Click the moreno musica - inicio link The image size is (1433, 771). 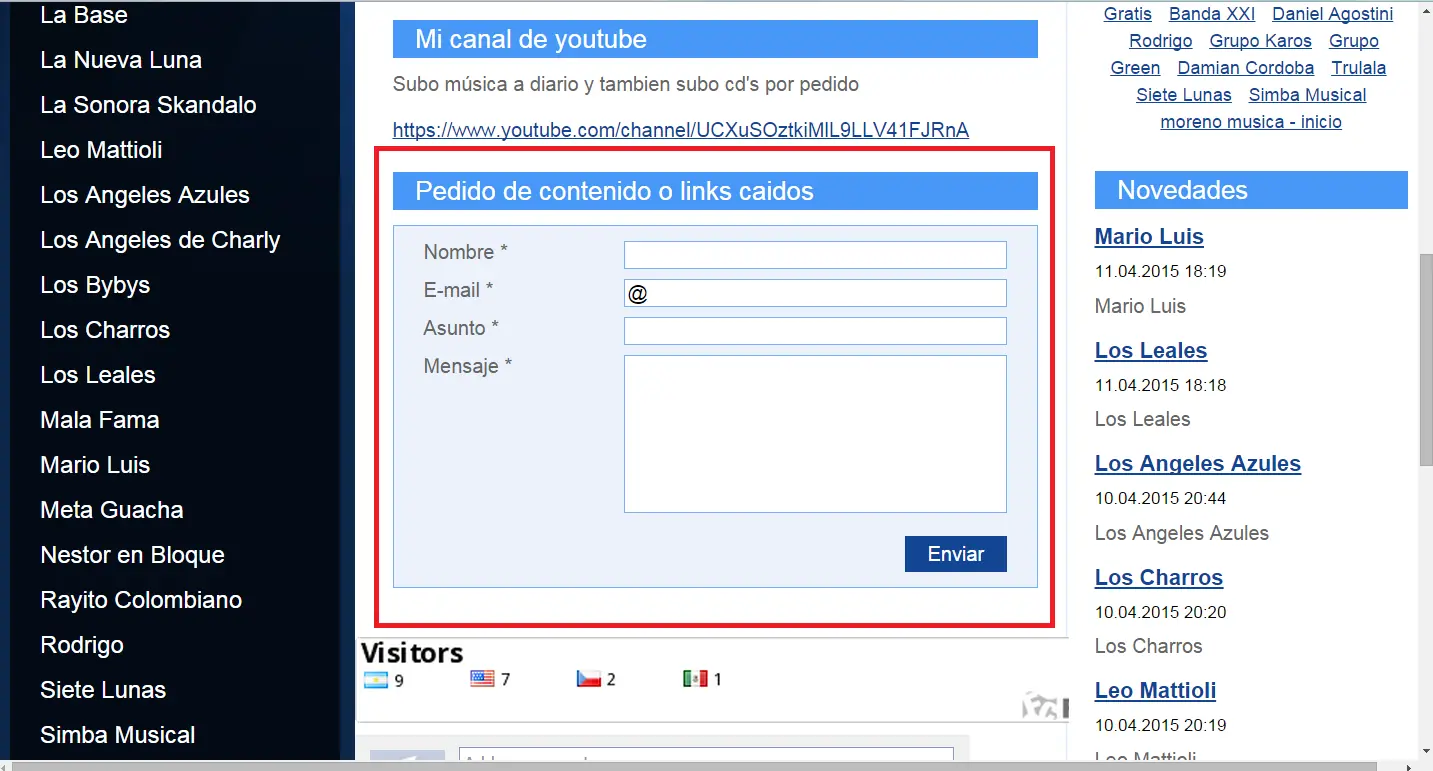click(x=1251, y=122)
